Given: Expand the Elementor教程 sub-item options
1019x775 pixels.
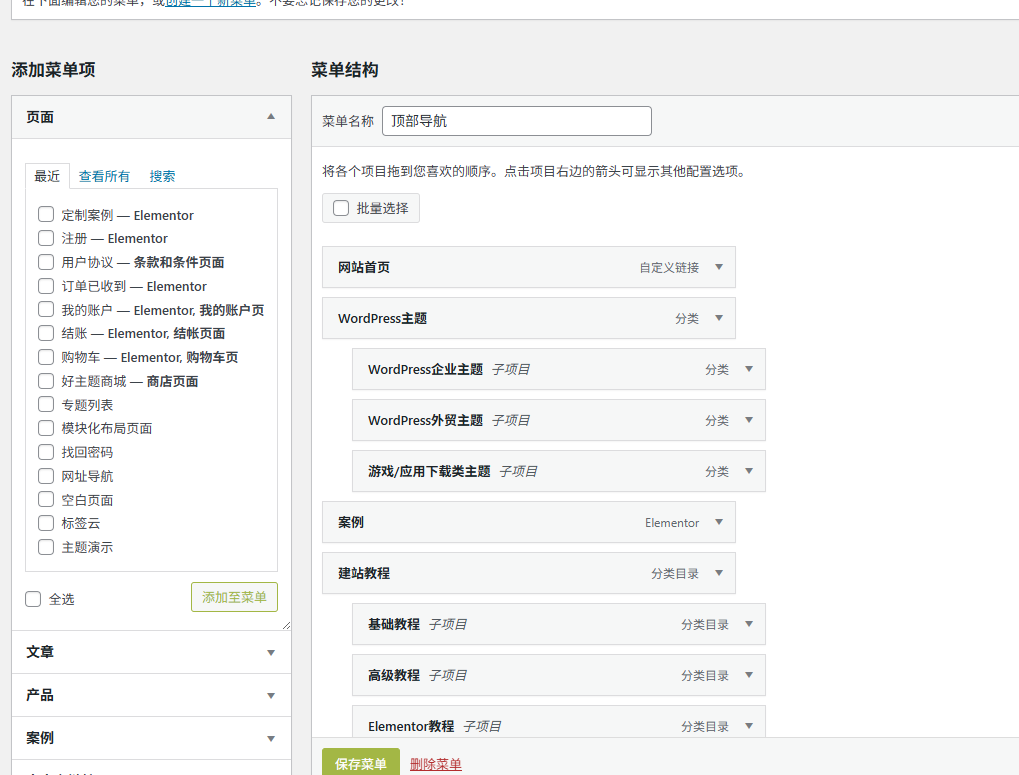Looking at the screenshot, I should click(x=749, y=726).
